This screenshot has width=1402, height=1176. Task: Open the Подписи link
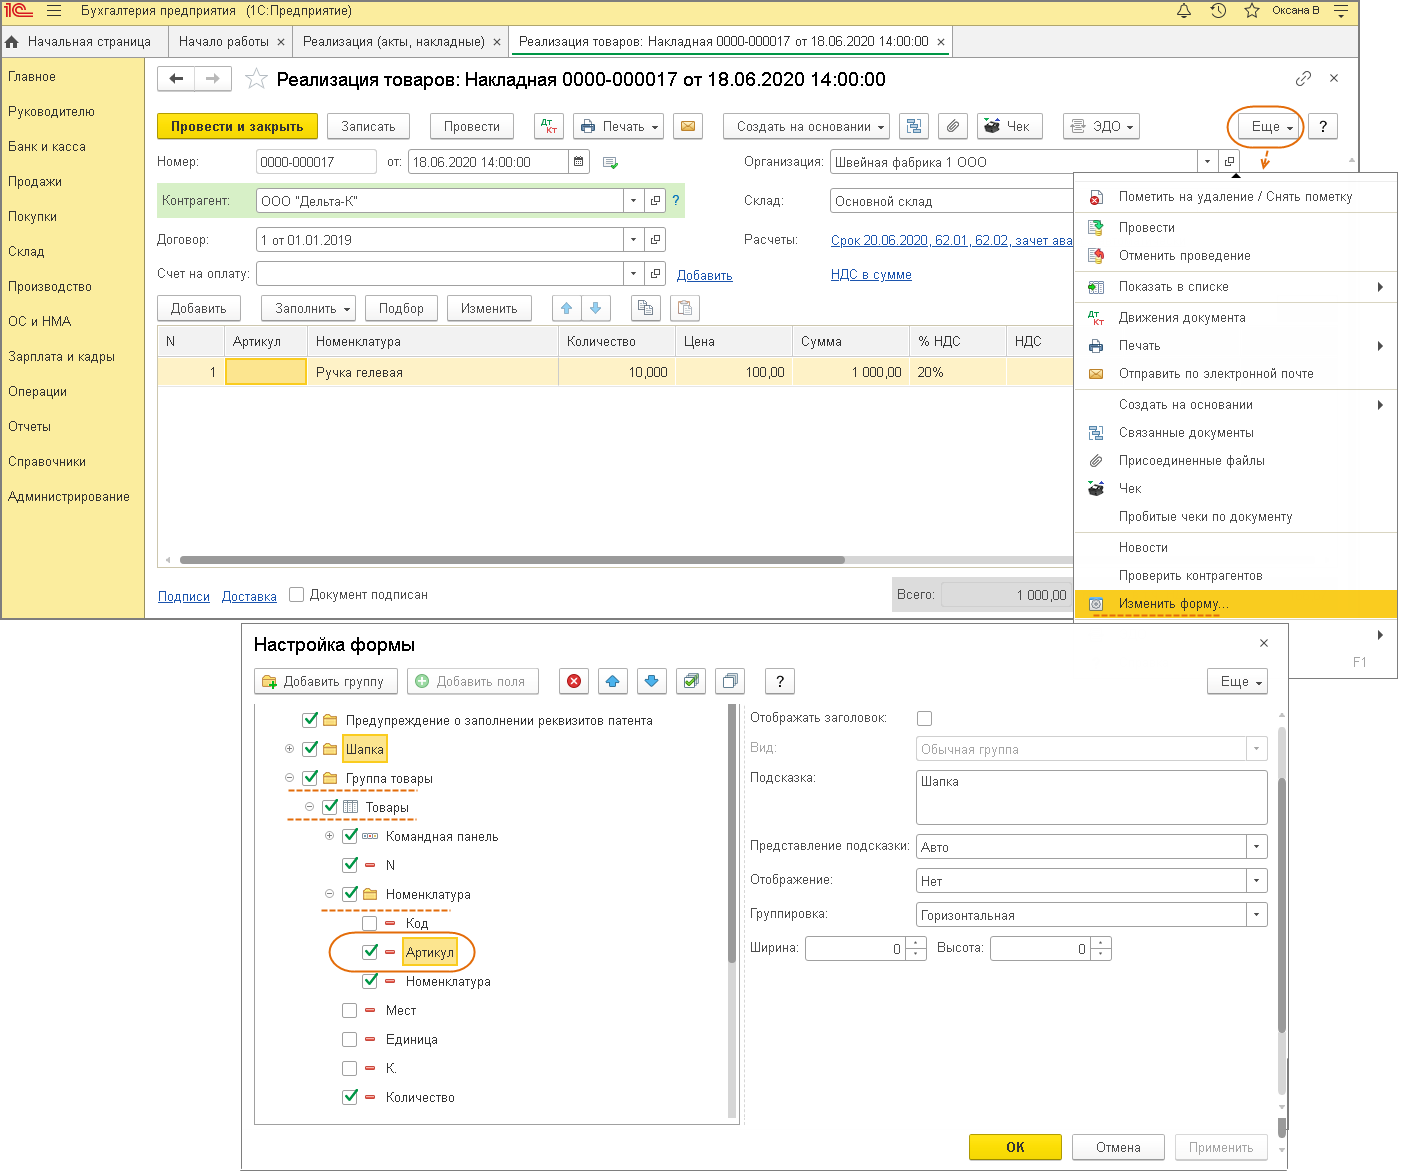point(184,597)
